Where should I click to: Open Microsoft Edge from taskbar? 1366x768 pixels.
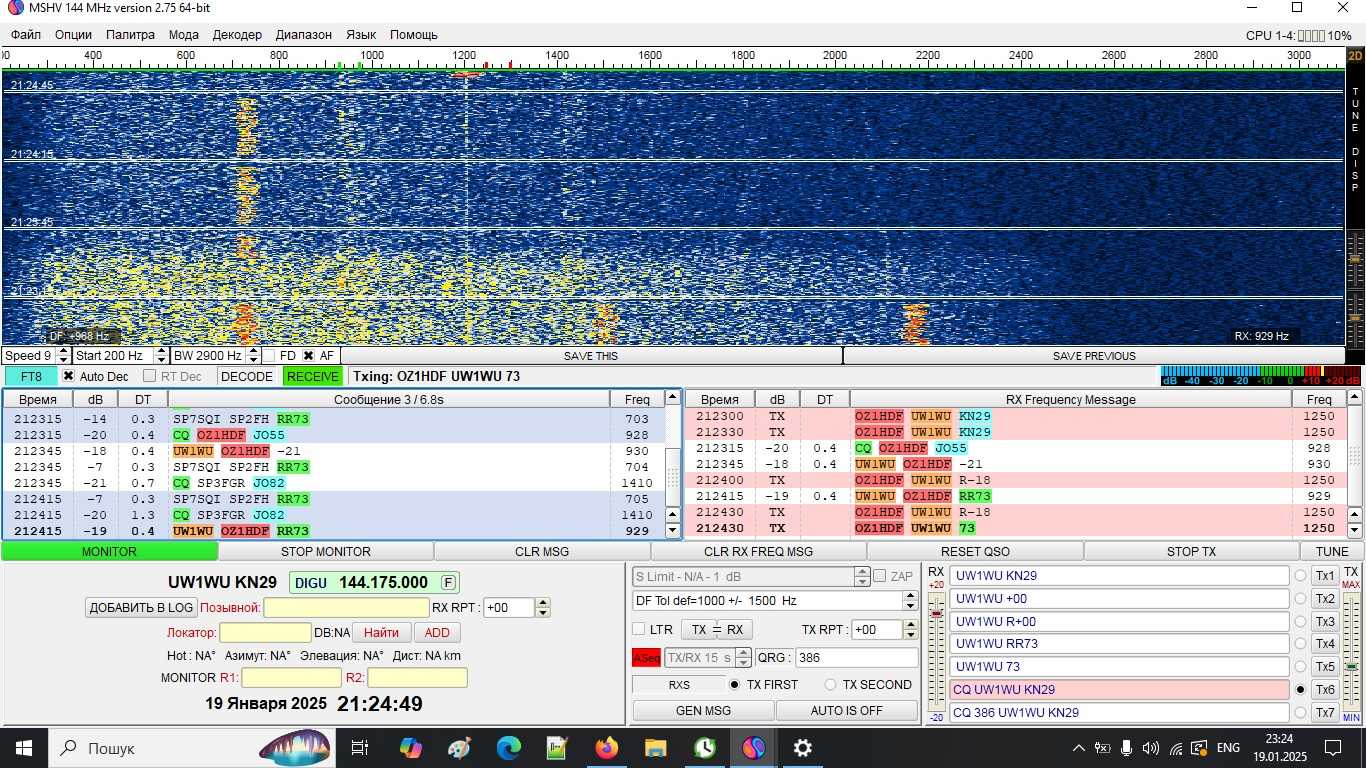(x=509, y=748)
